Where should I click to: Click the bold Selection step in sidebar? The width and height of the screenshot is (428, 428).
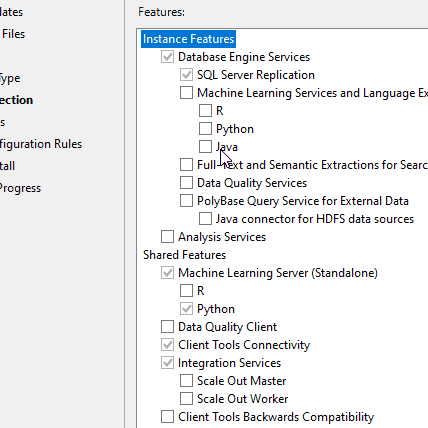16,100
